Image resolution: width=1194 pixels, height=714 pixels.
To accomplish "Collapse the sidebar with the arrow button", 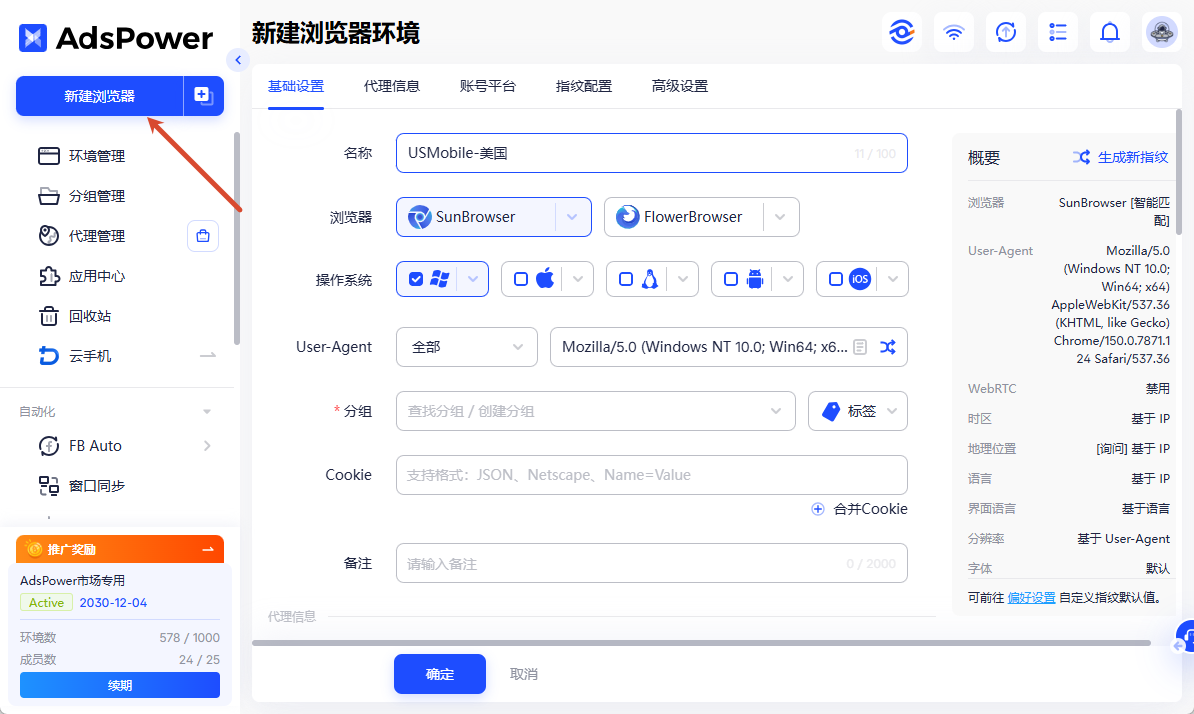I will pyautogui.click(x=238, y=60).
